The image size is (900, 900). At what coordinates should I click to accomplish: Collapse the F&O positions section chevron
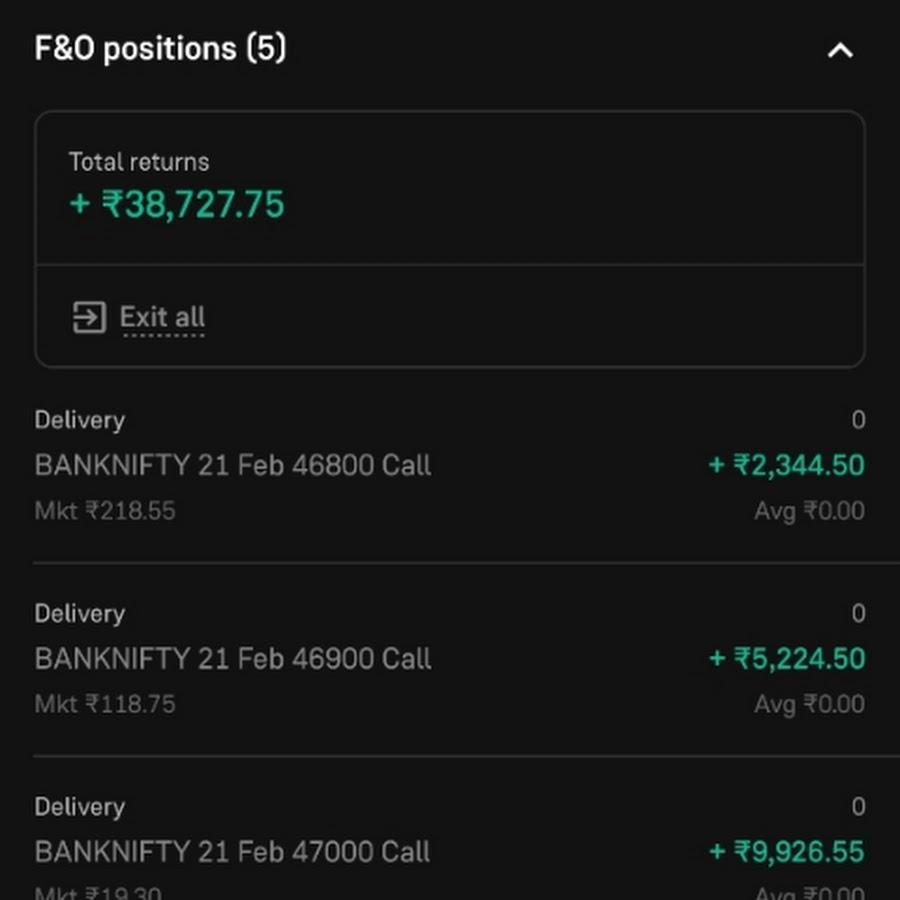click(840, 51)
